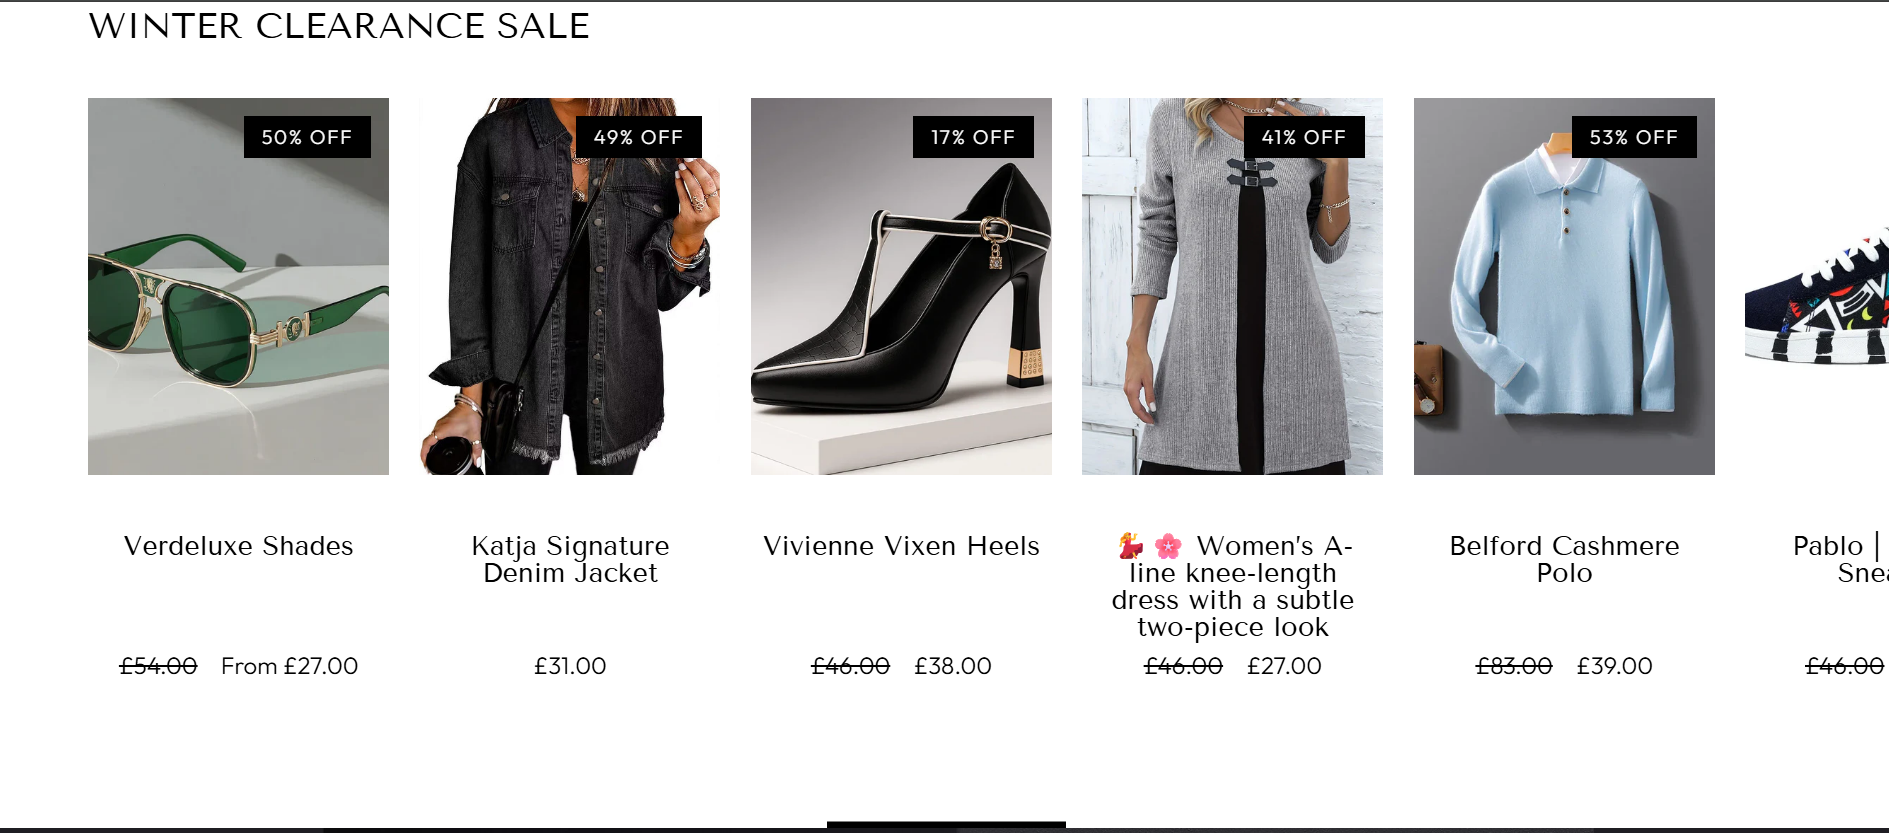Click the 41% OFF badge on the dress
The height and width of the screenshot is (833, 1889).
point(1304,137)
